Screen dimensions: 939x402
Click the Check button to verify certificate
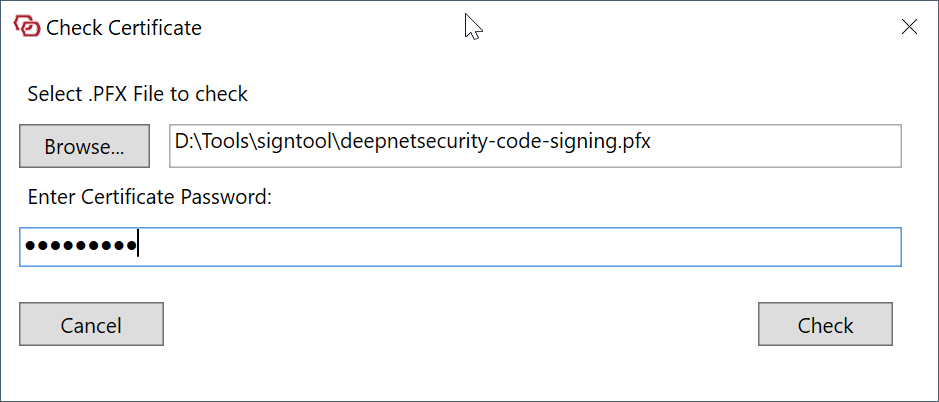tap(825, 325)
